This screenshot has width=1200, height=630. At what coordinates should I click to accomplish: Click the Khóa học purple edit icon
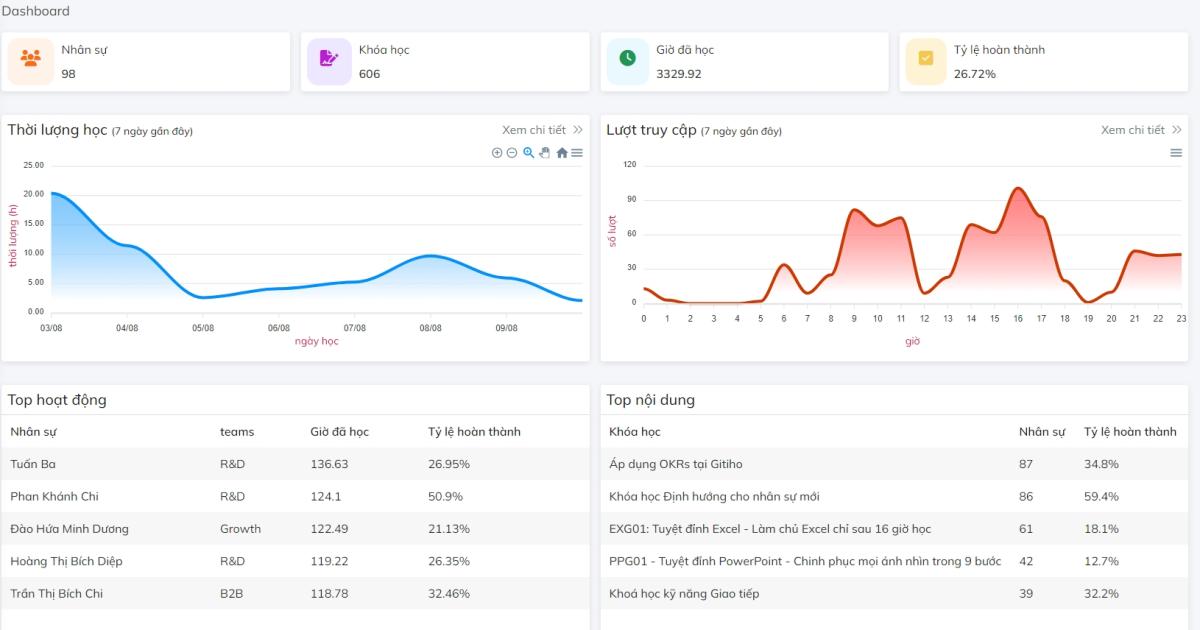[x=329, y=59]
